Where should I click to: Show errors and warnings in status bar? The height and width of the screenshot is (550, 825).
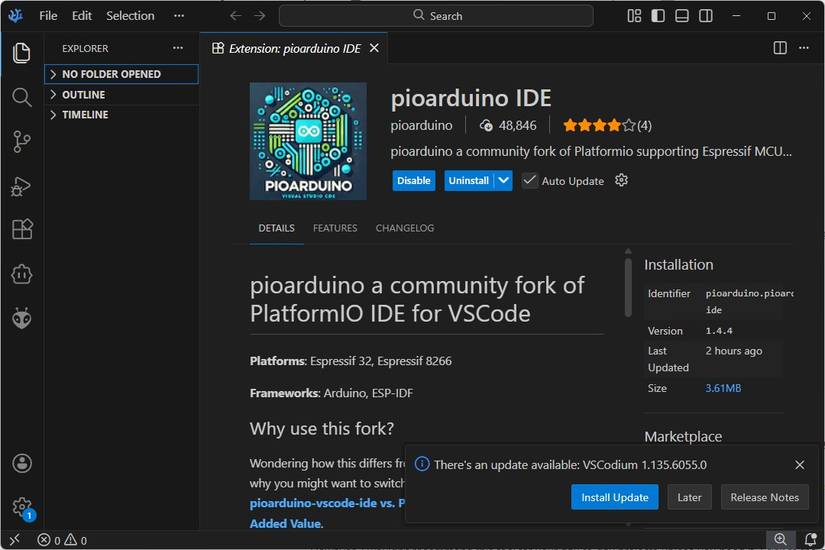coord(62,540)
